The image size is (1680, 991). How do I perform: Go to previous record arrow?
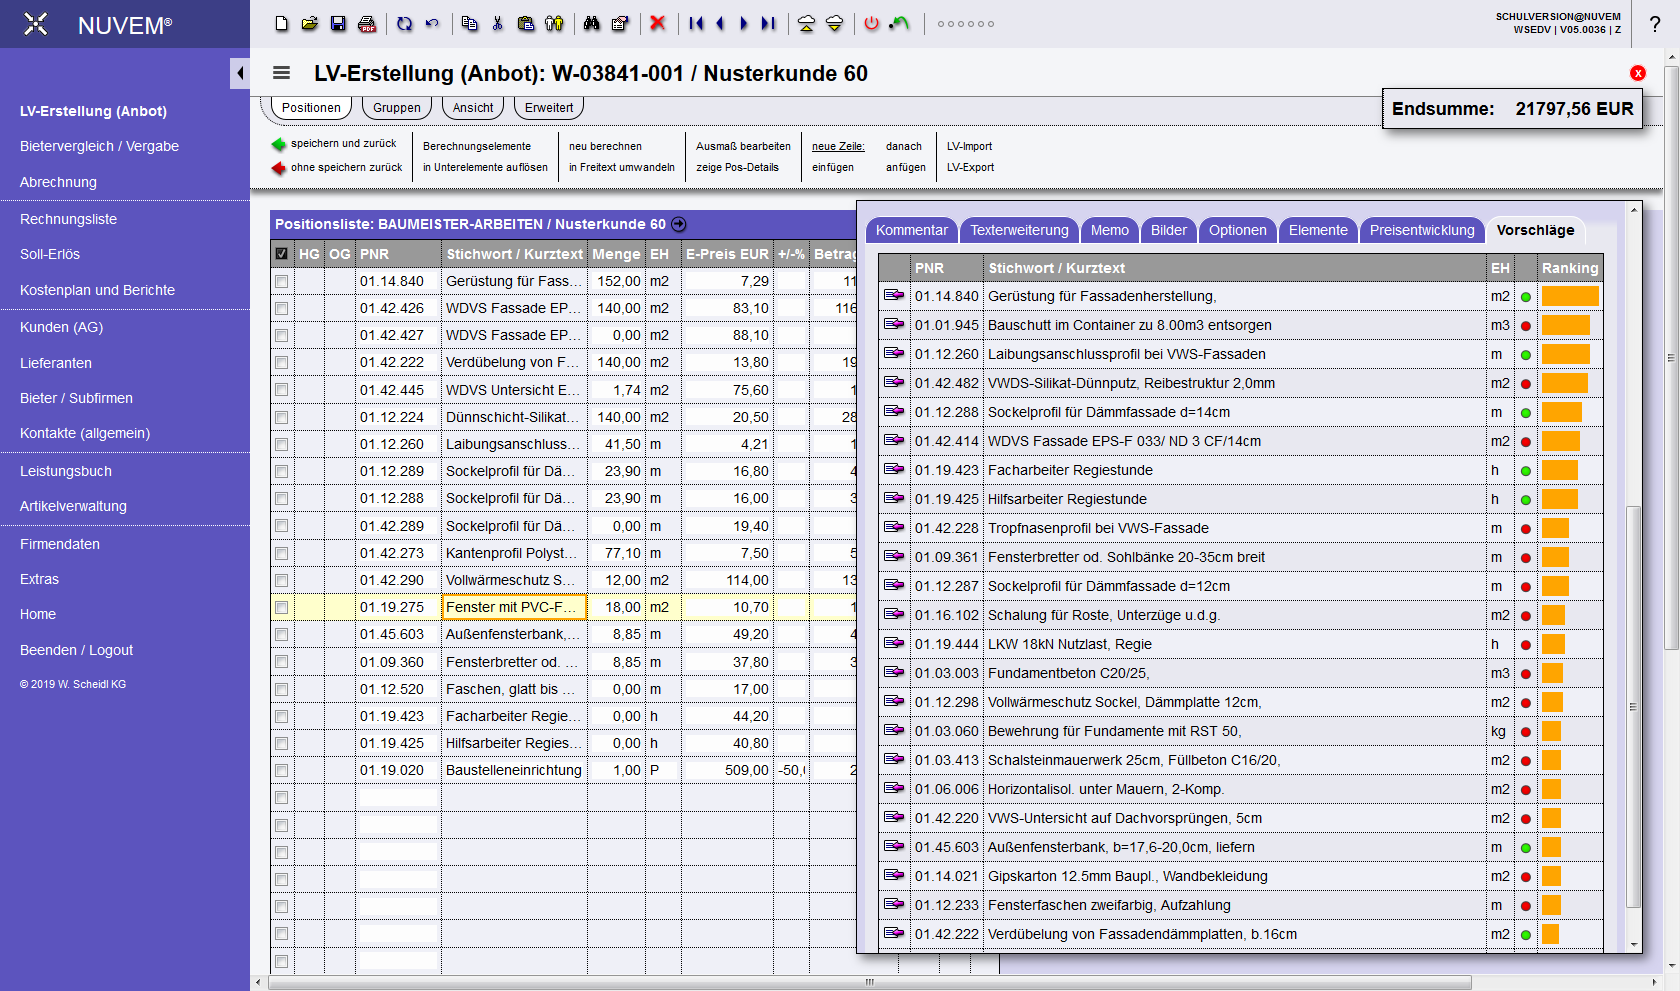[x=720, y=23]
